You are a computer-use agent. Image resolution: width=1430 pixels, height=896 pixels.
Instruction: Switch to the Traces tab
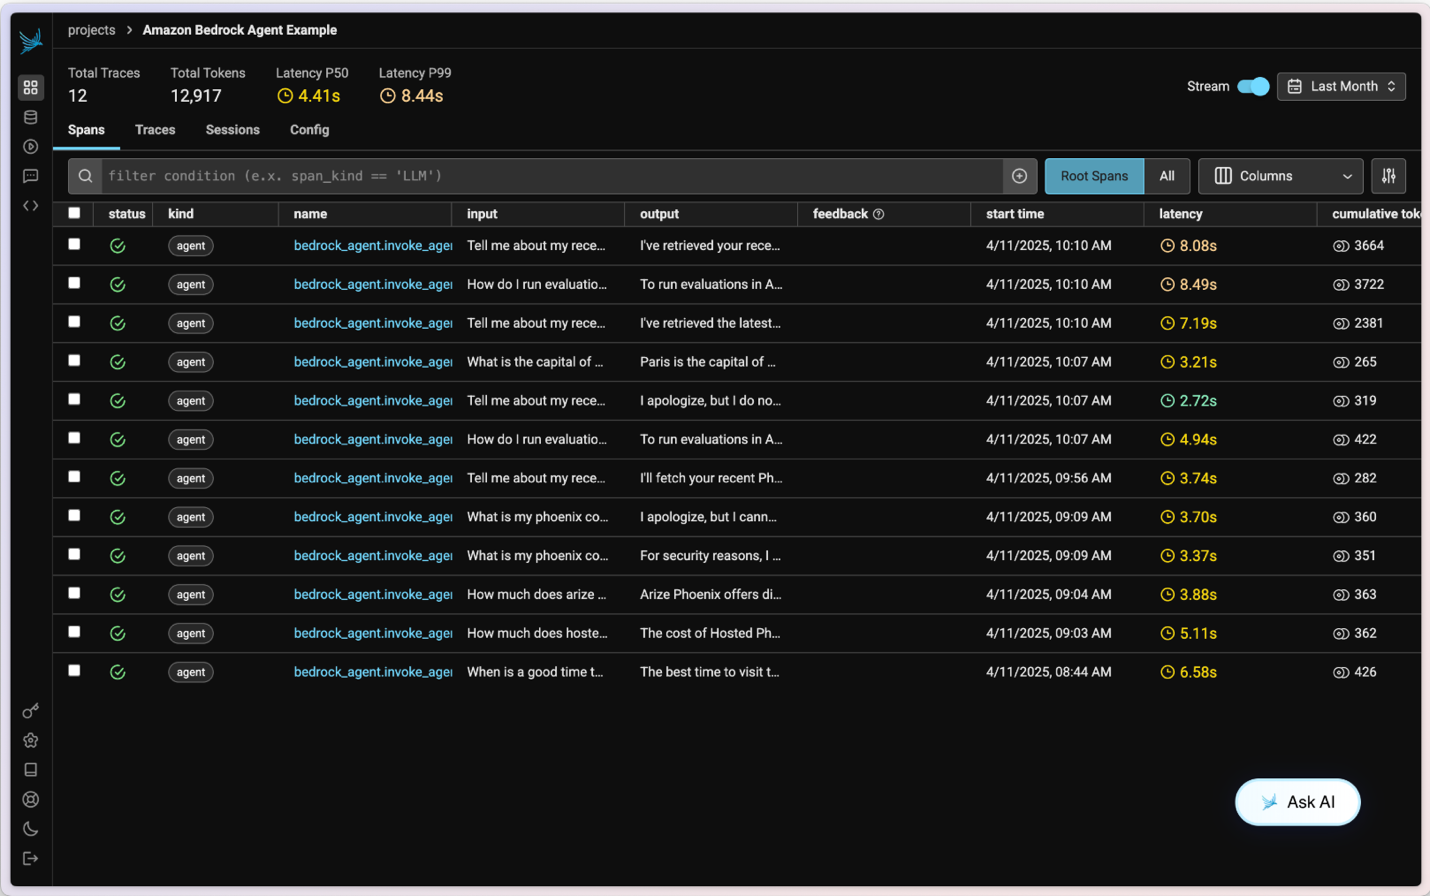point(155,130)
